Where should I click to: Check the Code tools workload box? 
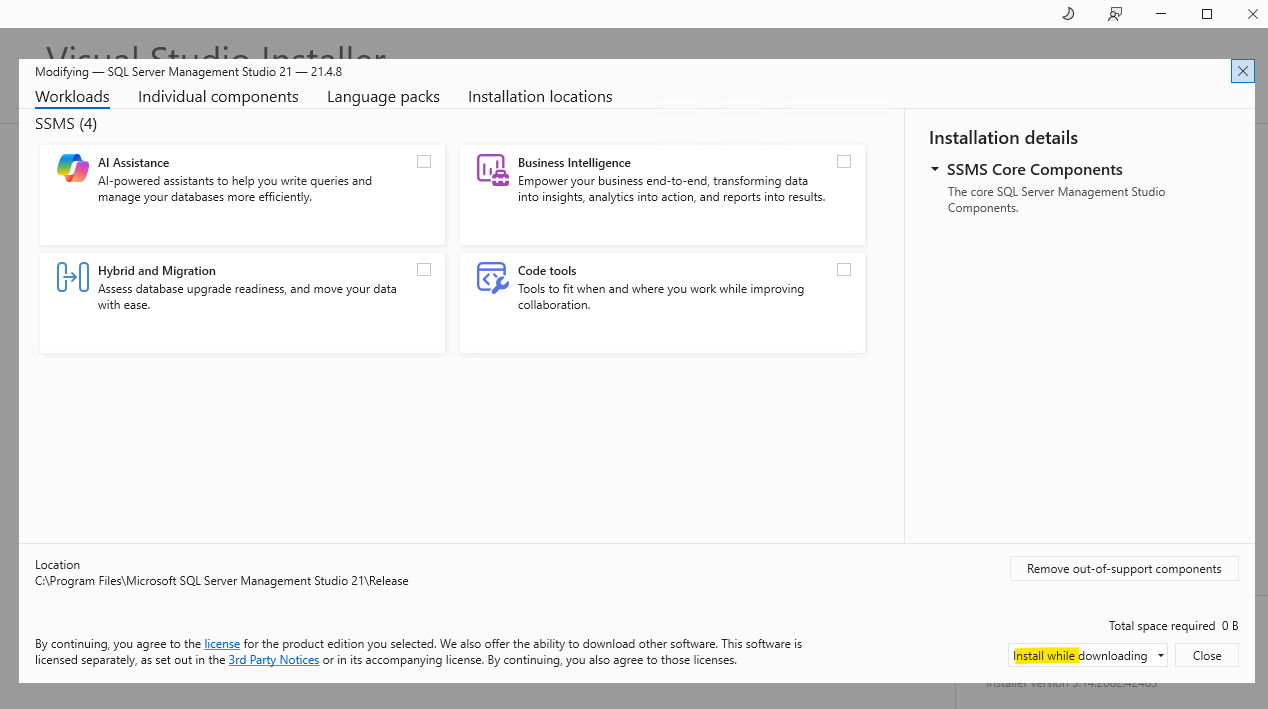coord(844,269)
